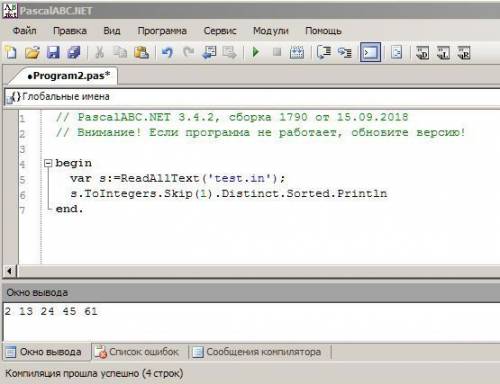Click the scroll left arrow in editor
This screenshot has width=500, height=384.
pos(9,271)
